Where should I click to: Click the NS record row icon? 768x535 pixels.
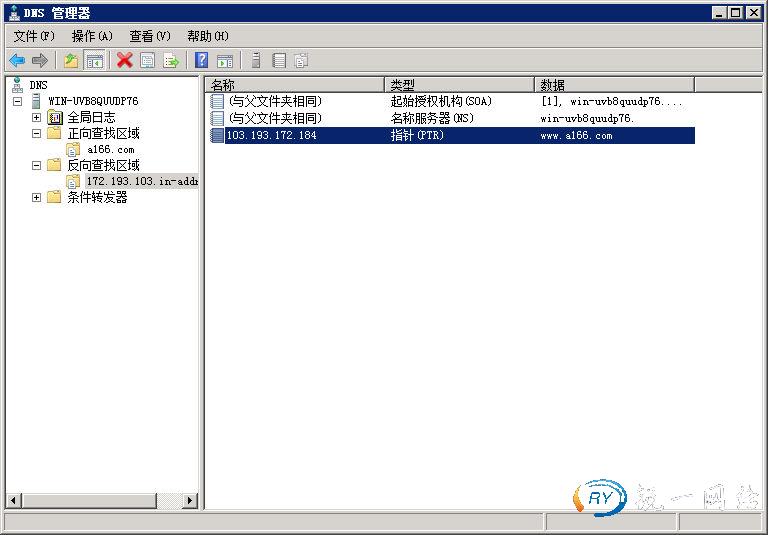(217, 118)
